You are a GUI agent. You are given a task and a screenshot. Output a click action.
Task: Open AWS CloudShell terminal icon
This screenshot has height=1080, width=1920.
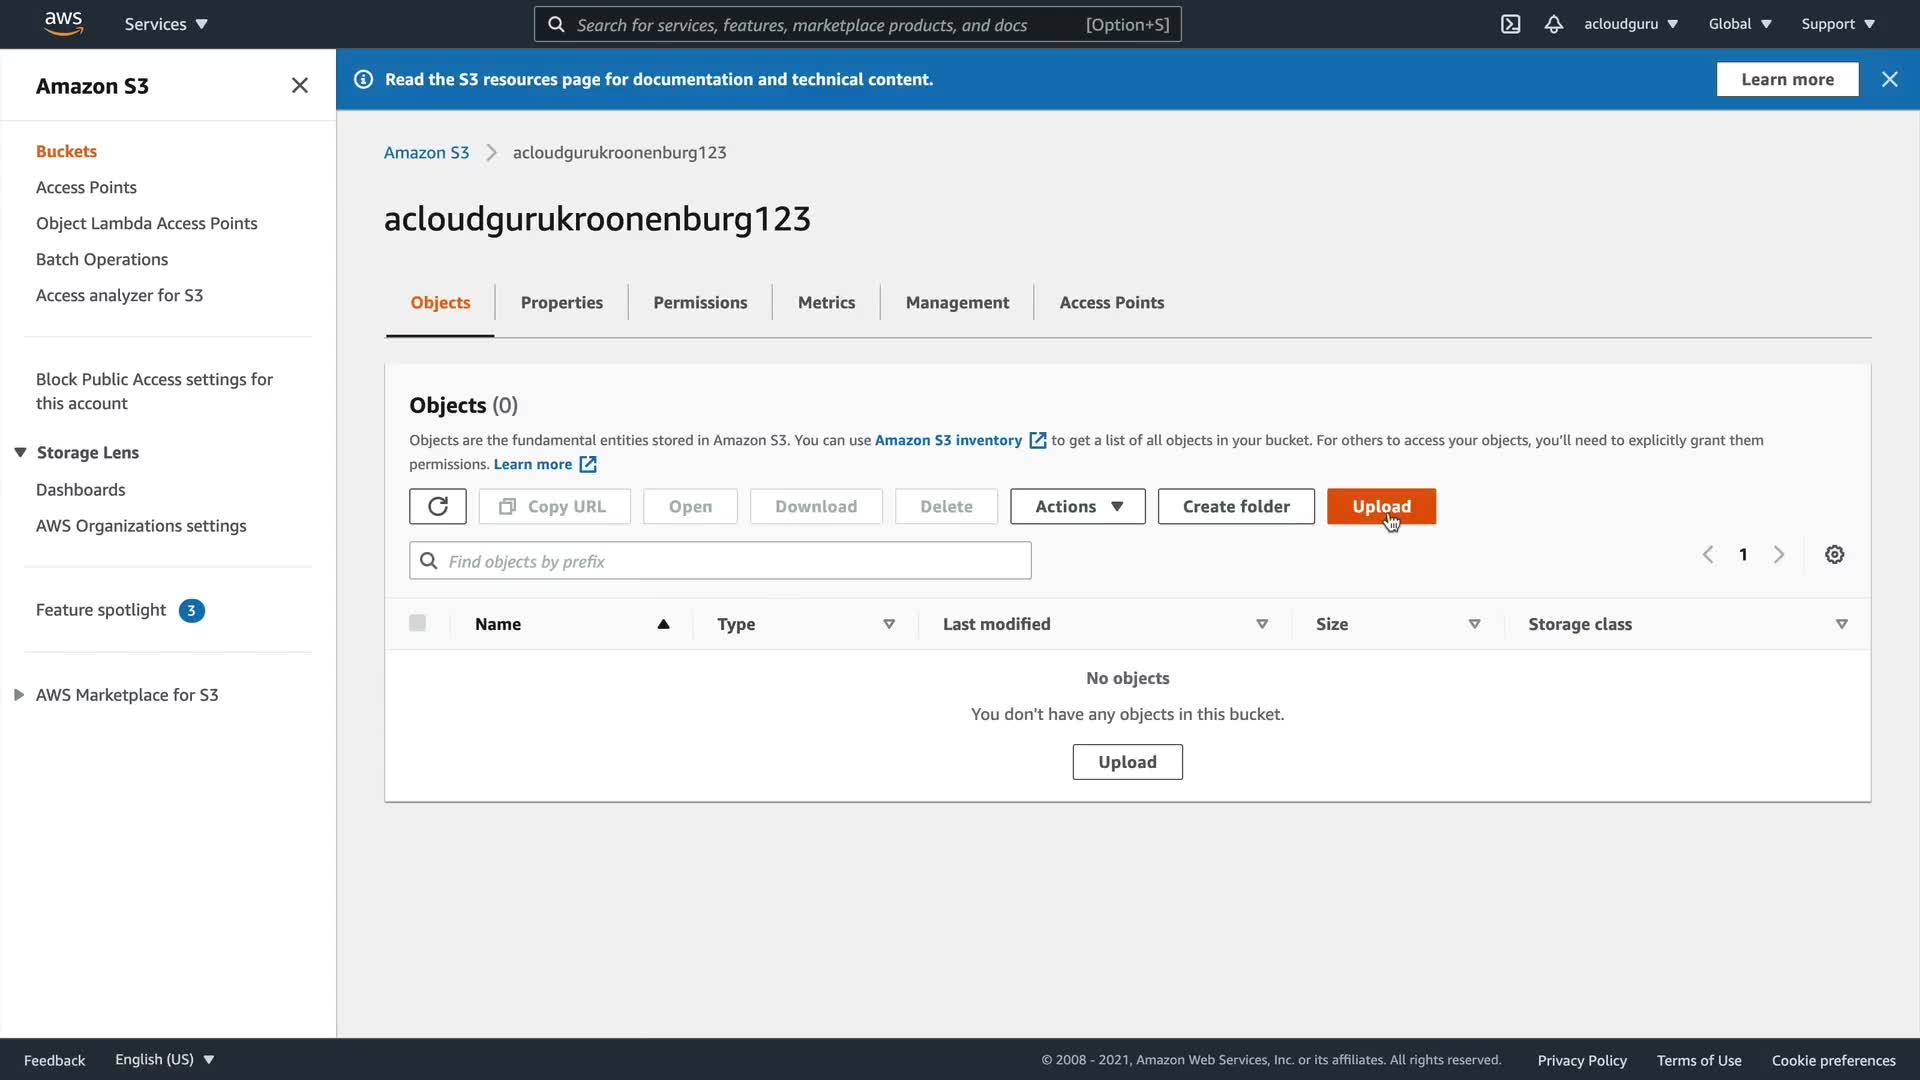coord(1510,24)
